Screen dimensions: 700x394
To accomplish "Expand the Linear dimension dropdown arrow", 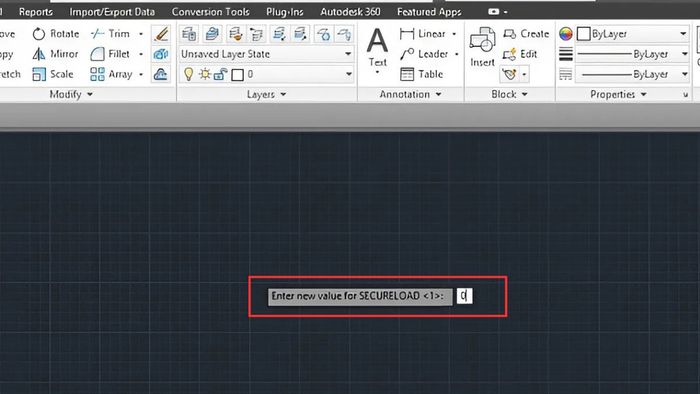I will tap(454, 34).
